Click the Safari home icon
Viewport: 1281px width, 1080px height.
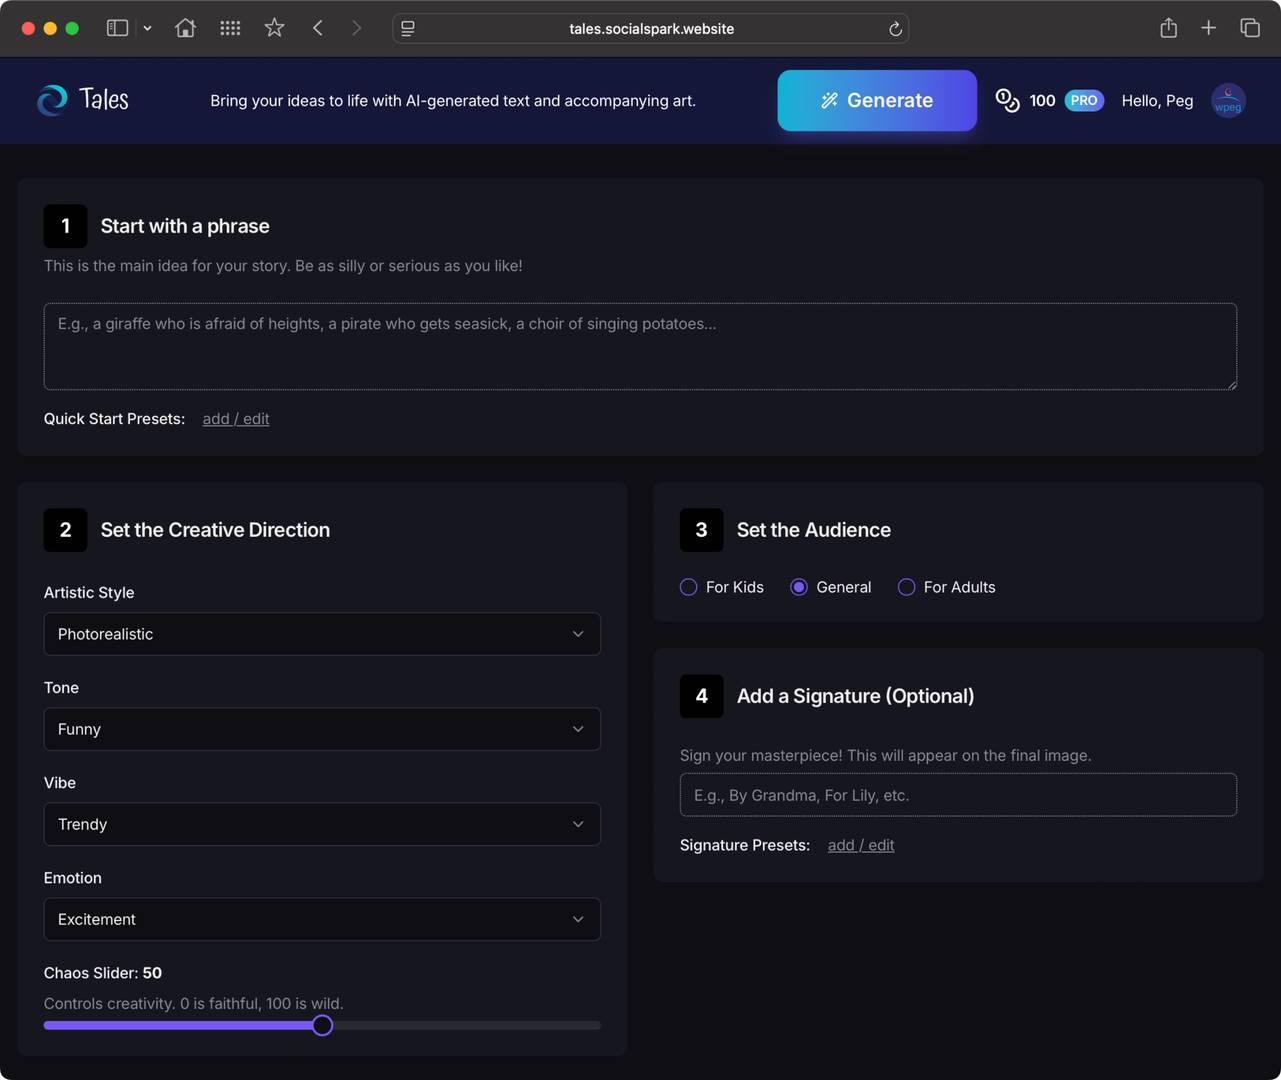(185, 28)
